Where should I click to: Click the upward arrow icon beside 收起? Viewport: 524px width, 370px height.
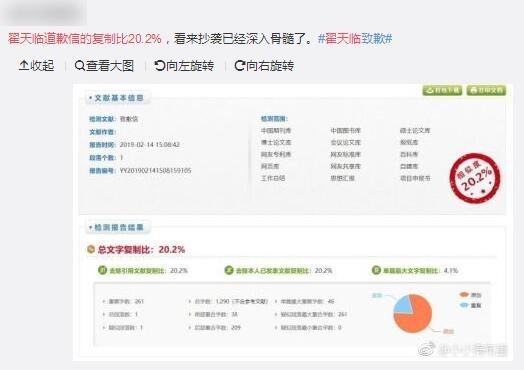tap(23, 65)
